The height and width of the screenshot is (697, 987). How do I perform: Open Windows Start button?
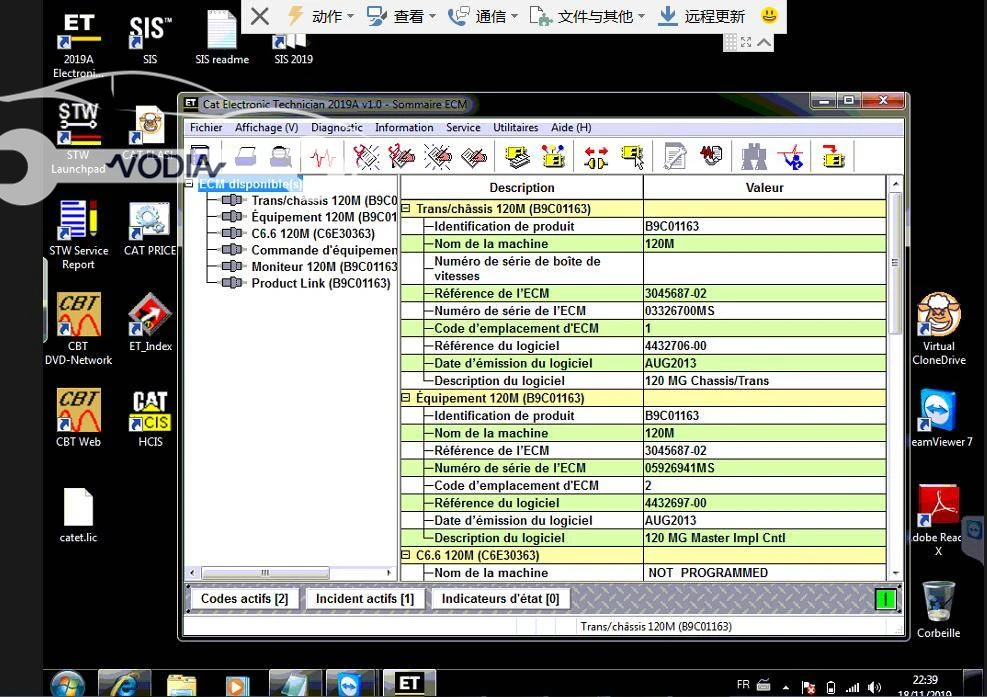pos(67,684)
